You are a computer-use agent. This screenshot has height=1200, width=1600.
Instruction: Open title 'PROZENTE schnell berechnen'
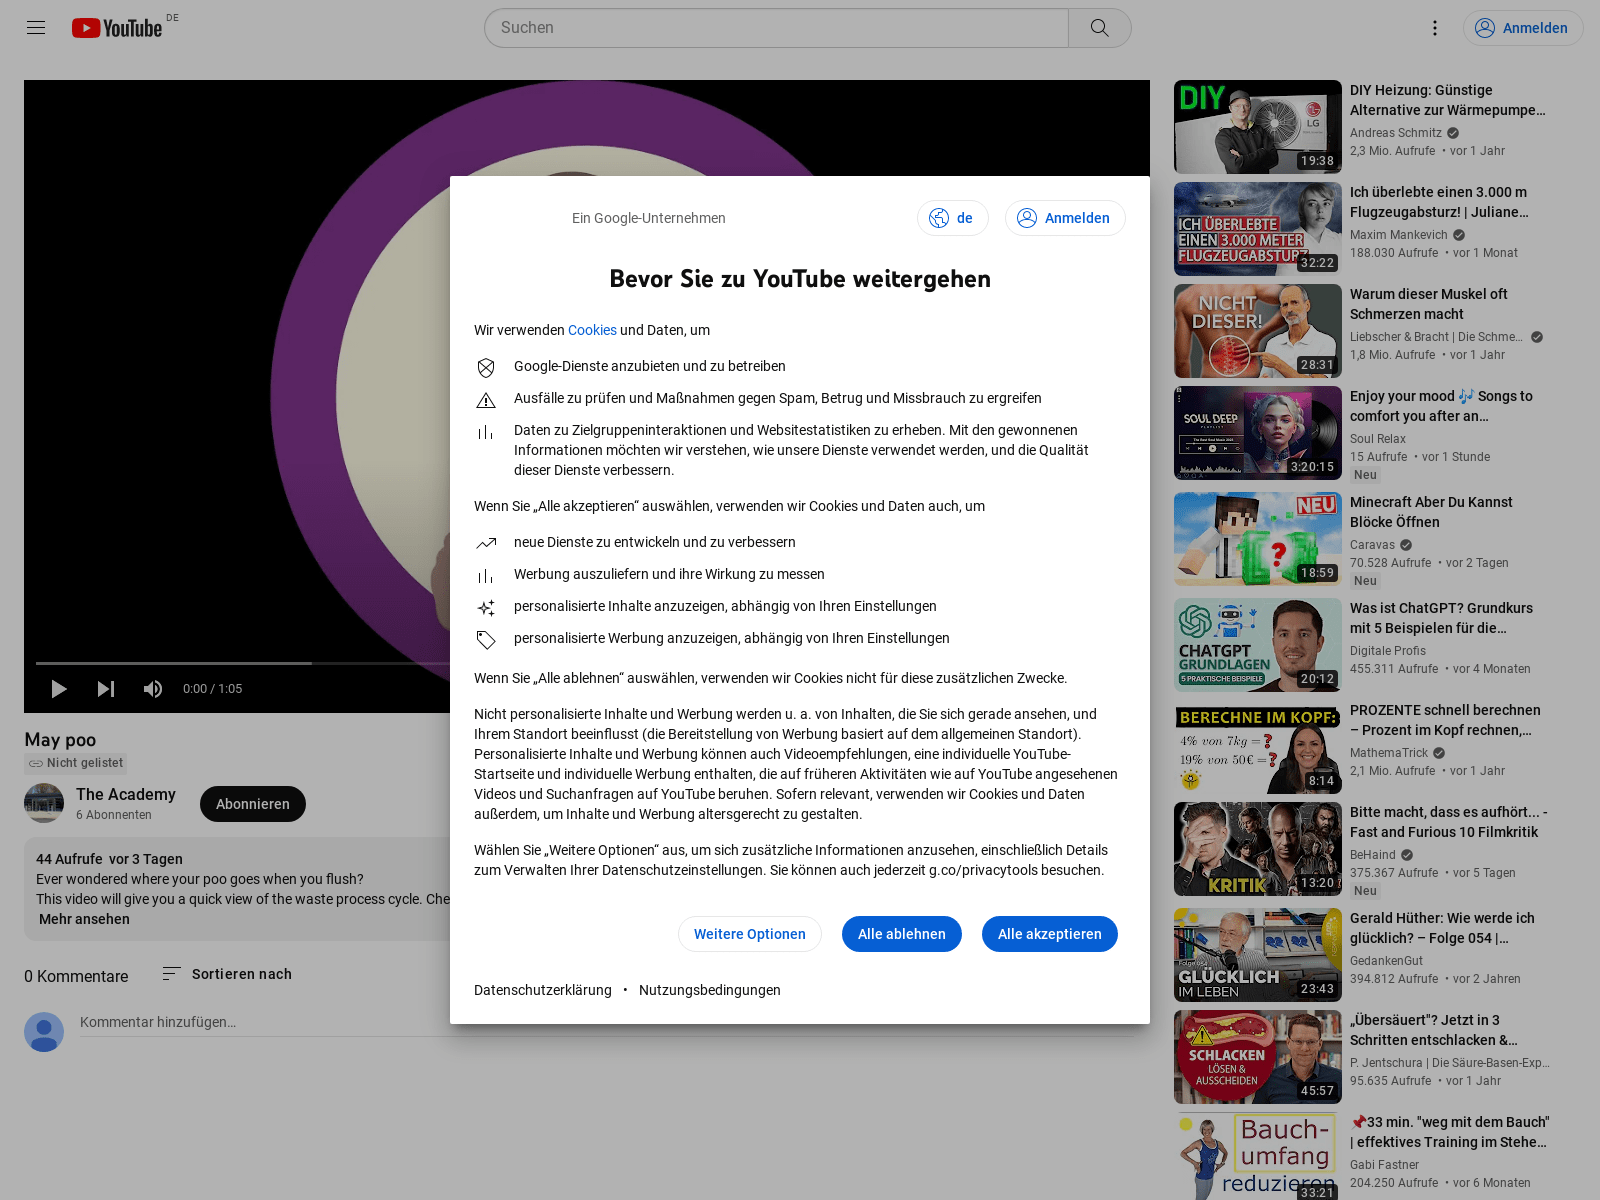coord(1445,720)
